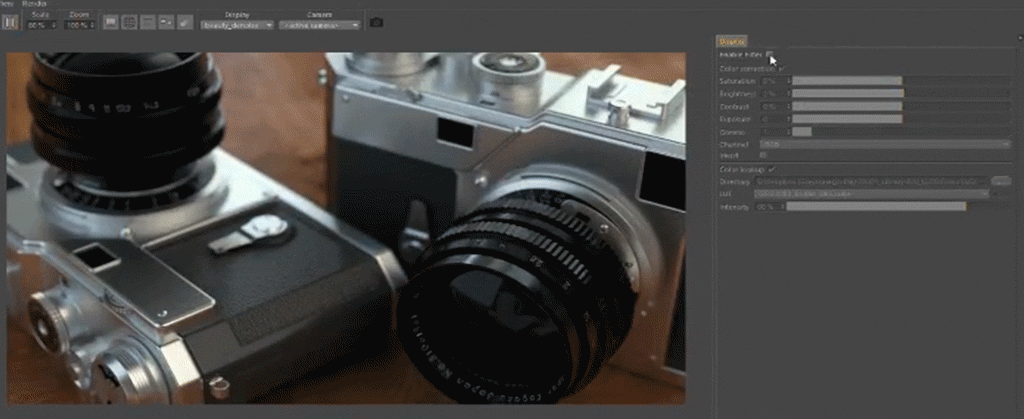Toggle the Color correction checkbox
The width and height of the screenshot is (1024, 419).
tap(782, 68)
